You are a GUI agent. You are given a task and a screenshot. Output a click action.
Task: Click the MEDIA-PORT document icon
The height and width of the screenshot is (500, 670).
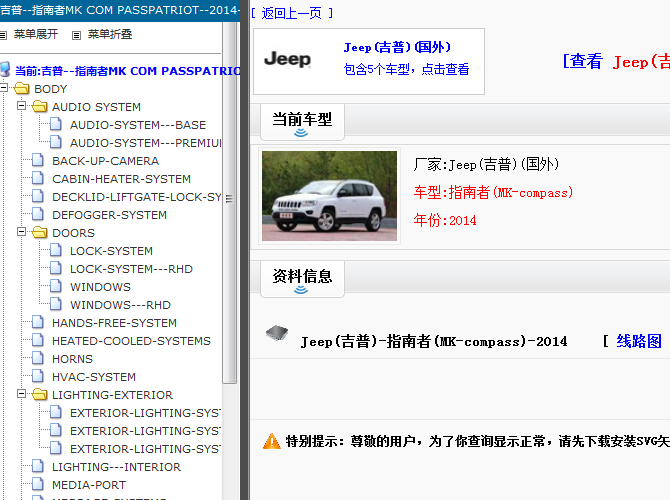click(x=38, y=484)
